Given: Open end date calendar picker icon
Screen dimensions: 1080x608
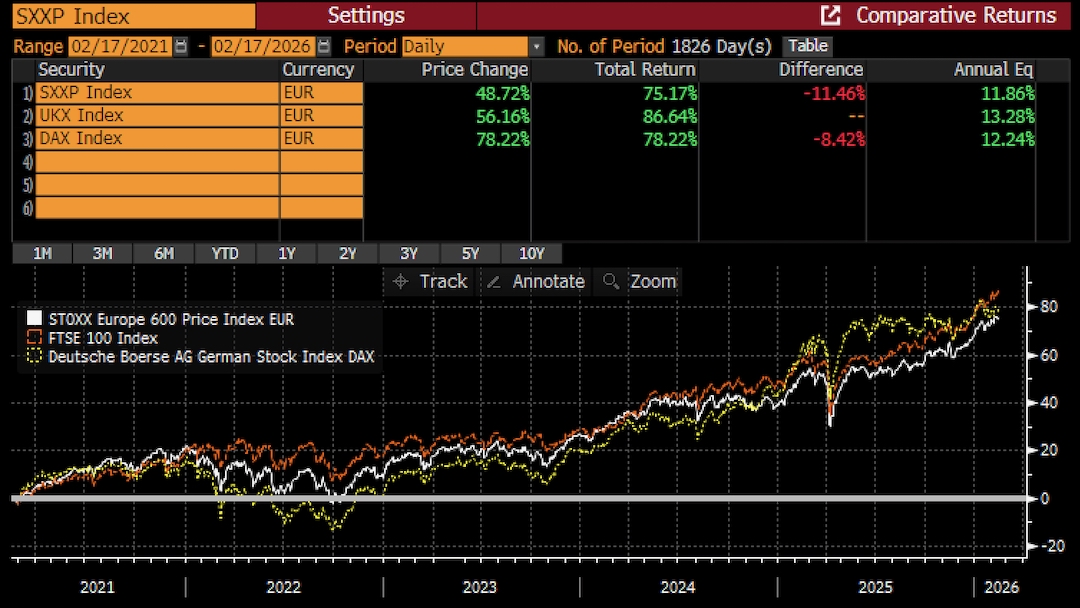Looking at the screenshot, I should (323, 46).
